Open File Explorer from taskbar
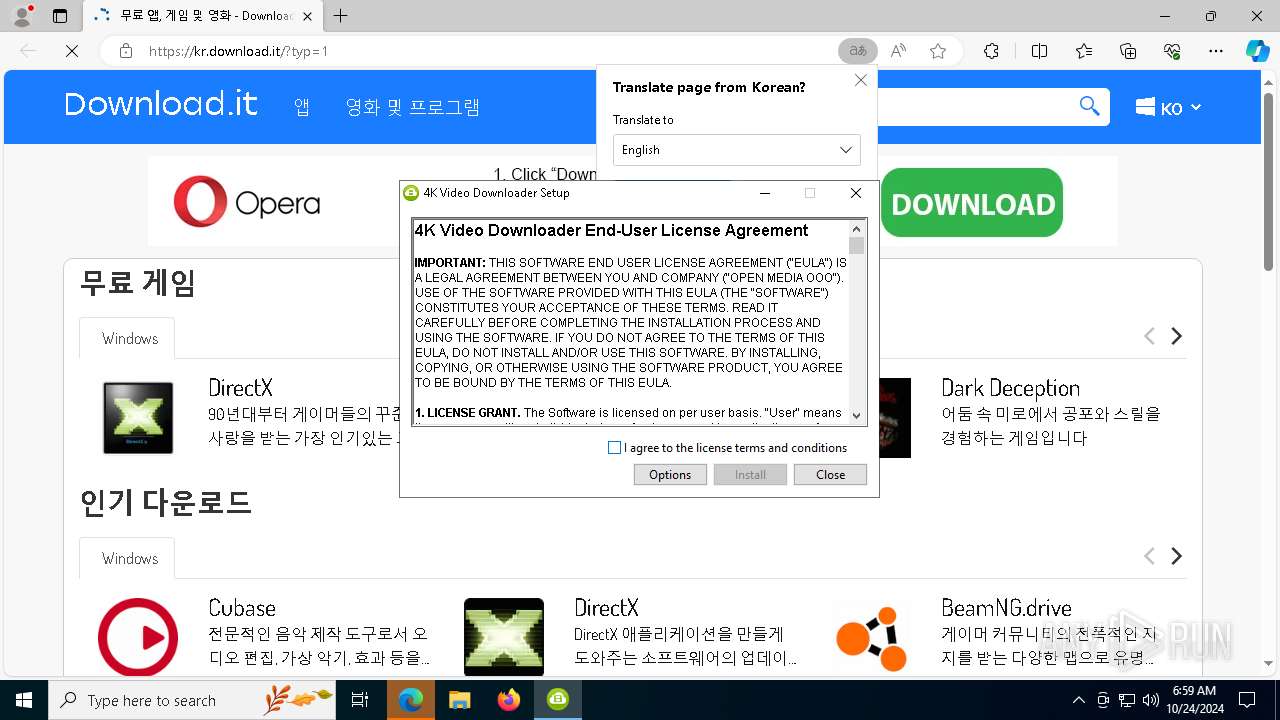This screenshot has width=1280, height=720. [459, 700]
